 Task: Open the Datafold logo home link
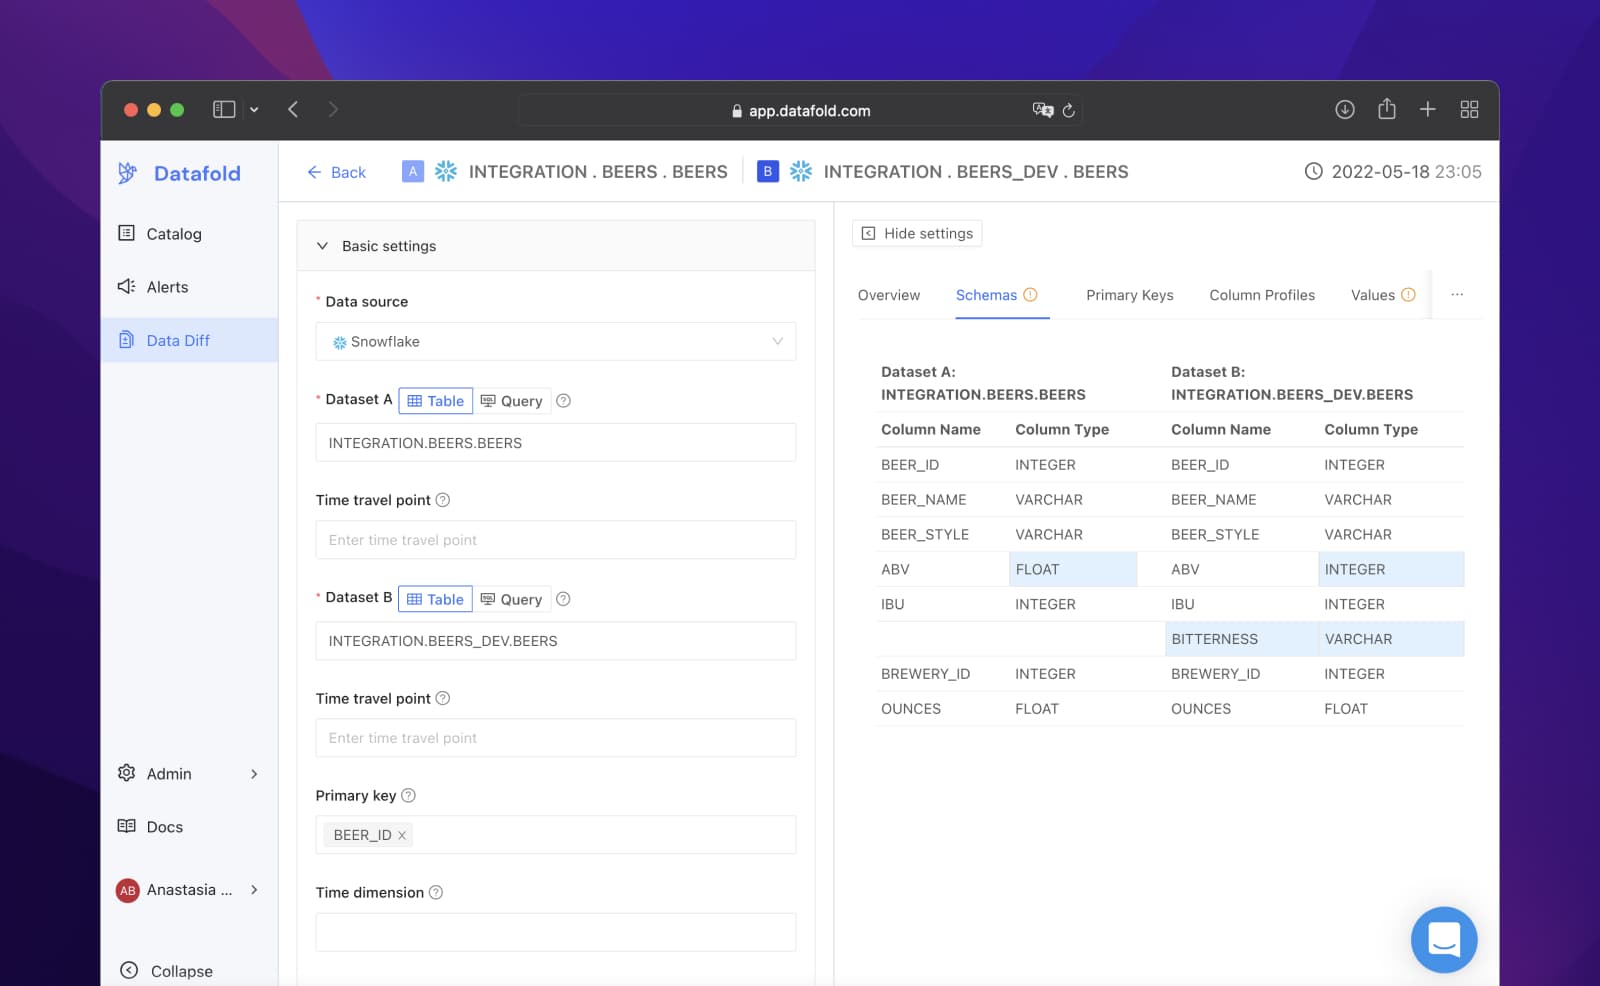[x=179, y=173]
